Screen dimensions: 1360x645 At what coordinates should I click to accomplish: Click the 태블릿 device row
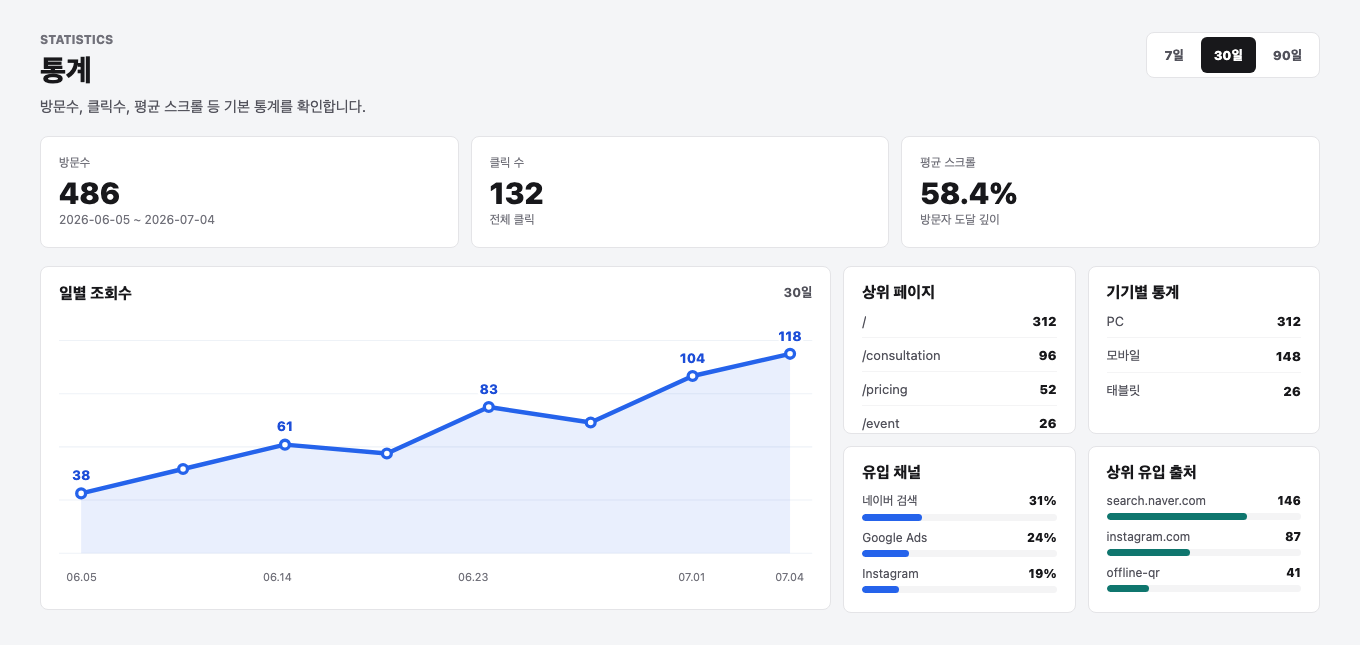pyautogui.click(x=1204, y=391)
